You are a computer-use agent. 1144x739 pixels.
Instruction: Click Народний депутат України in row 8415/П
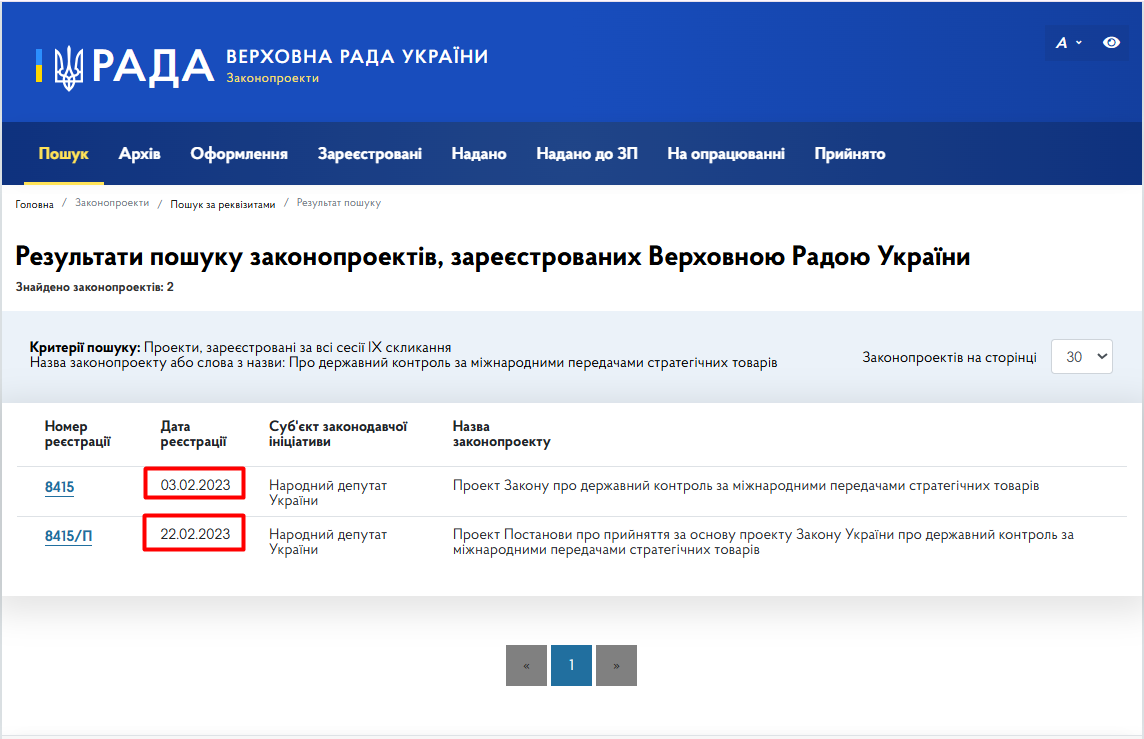328,541
